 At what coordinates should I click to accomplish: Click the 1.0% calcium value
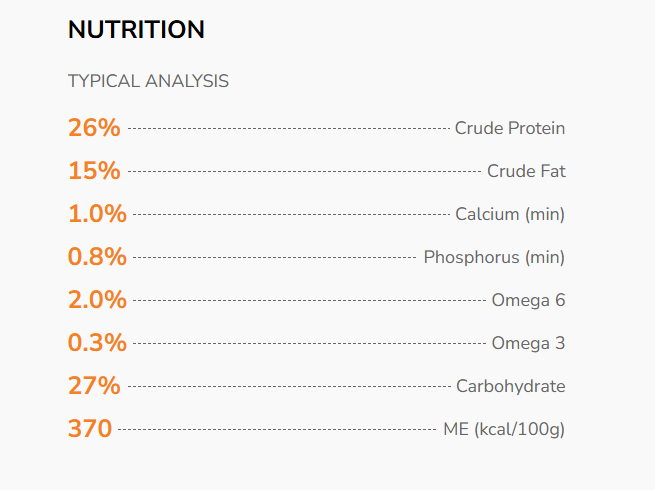click(x=97, y=214)
